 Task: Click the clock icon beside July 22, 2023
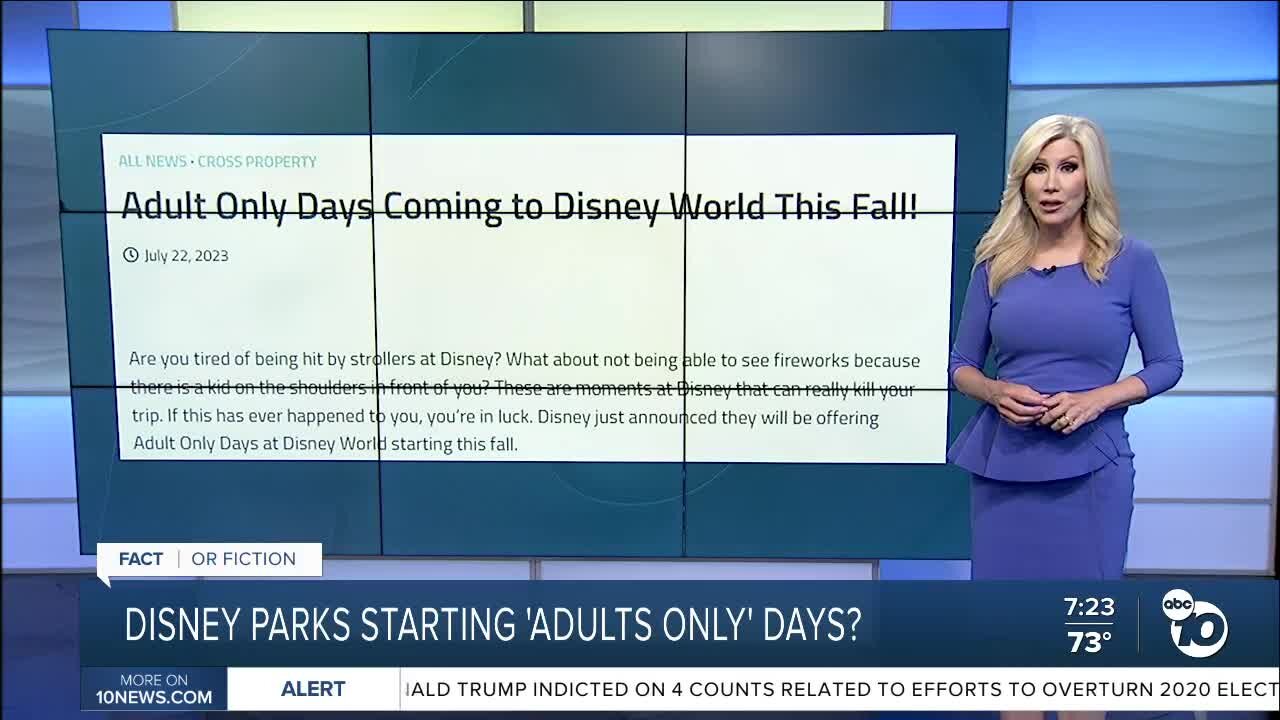pos(130,255)
